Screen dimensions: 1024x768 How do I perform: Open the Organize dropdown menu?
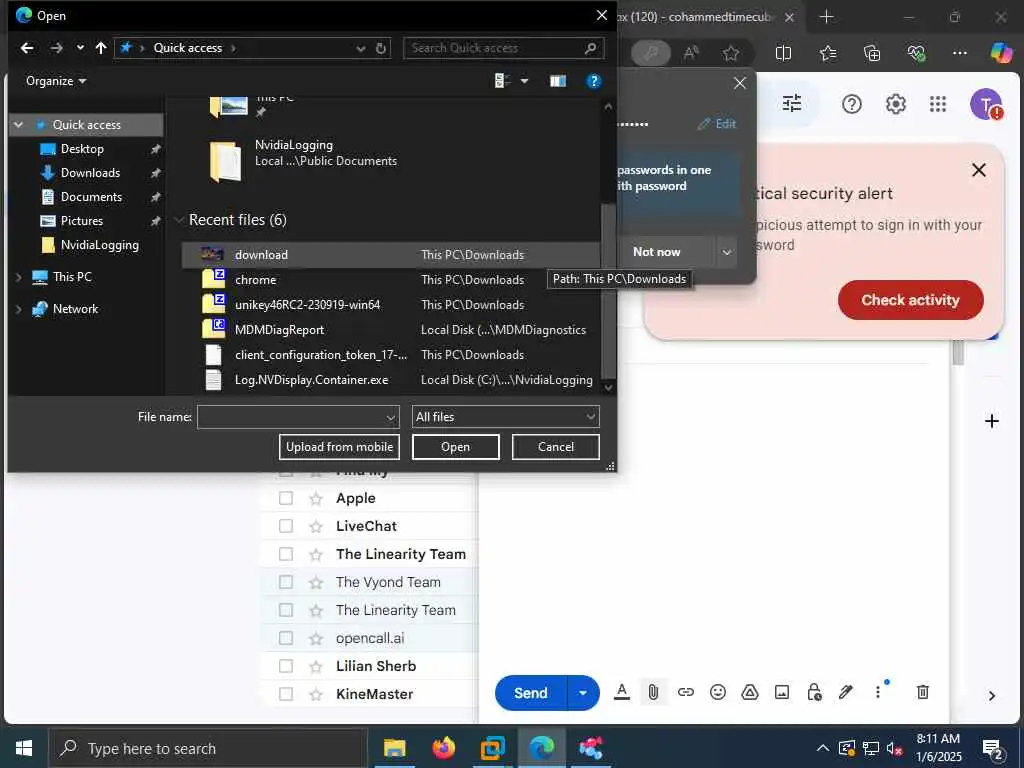[56, 81]
